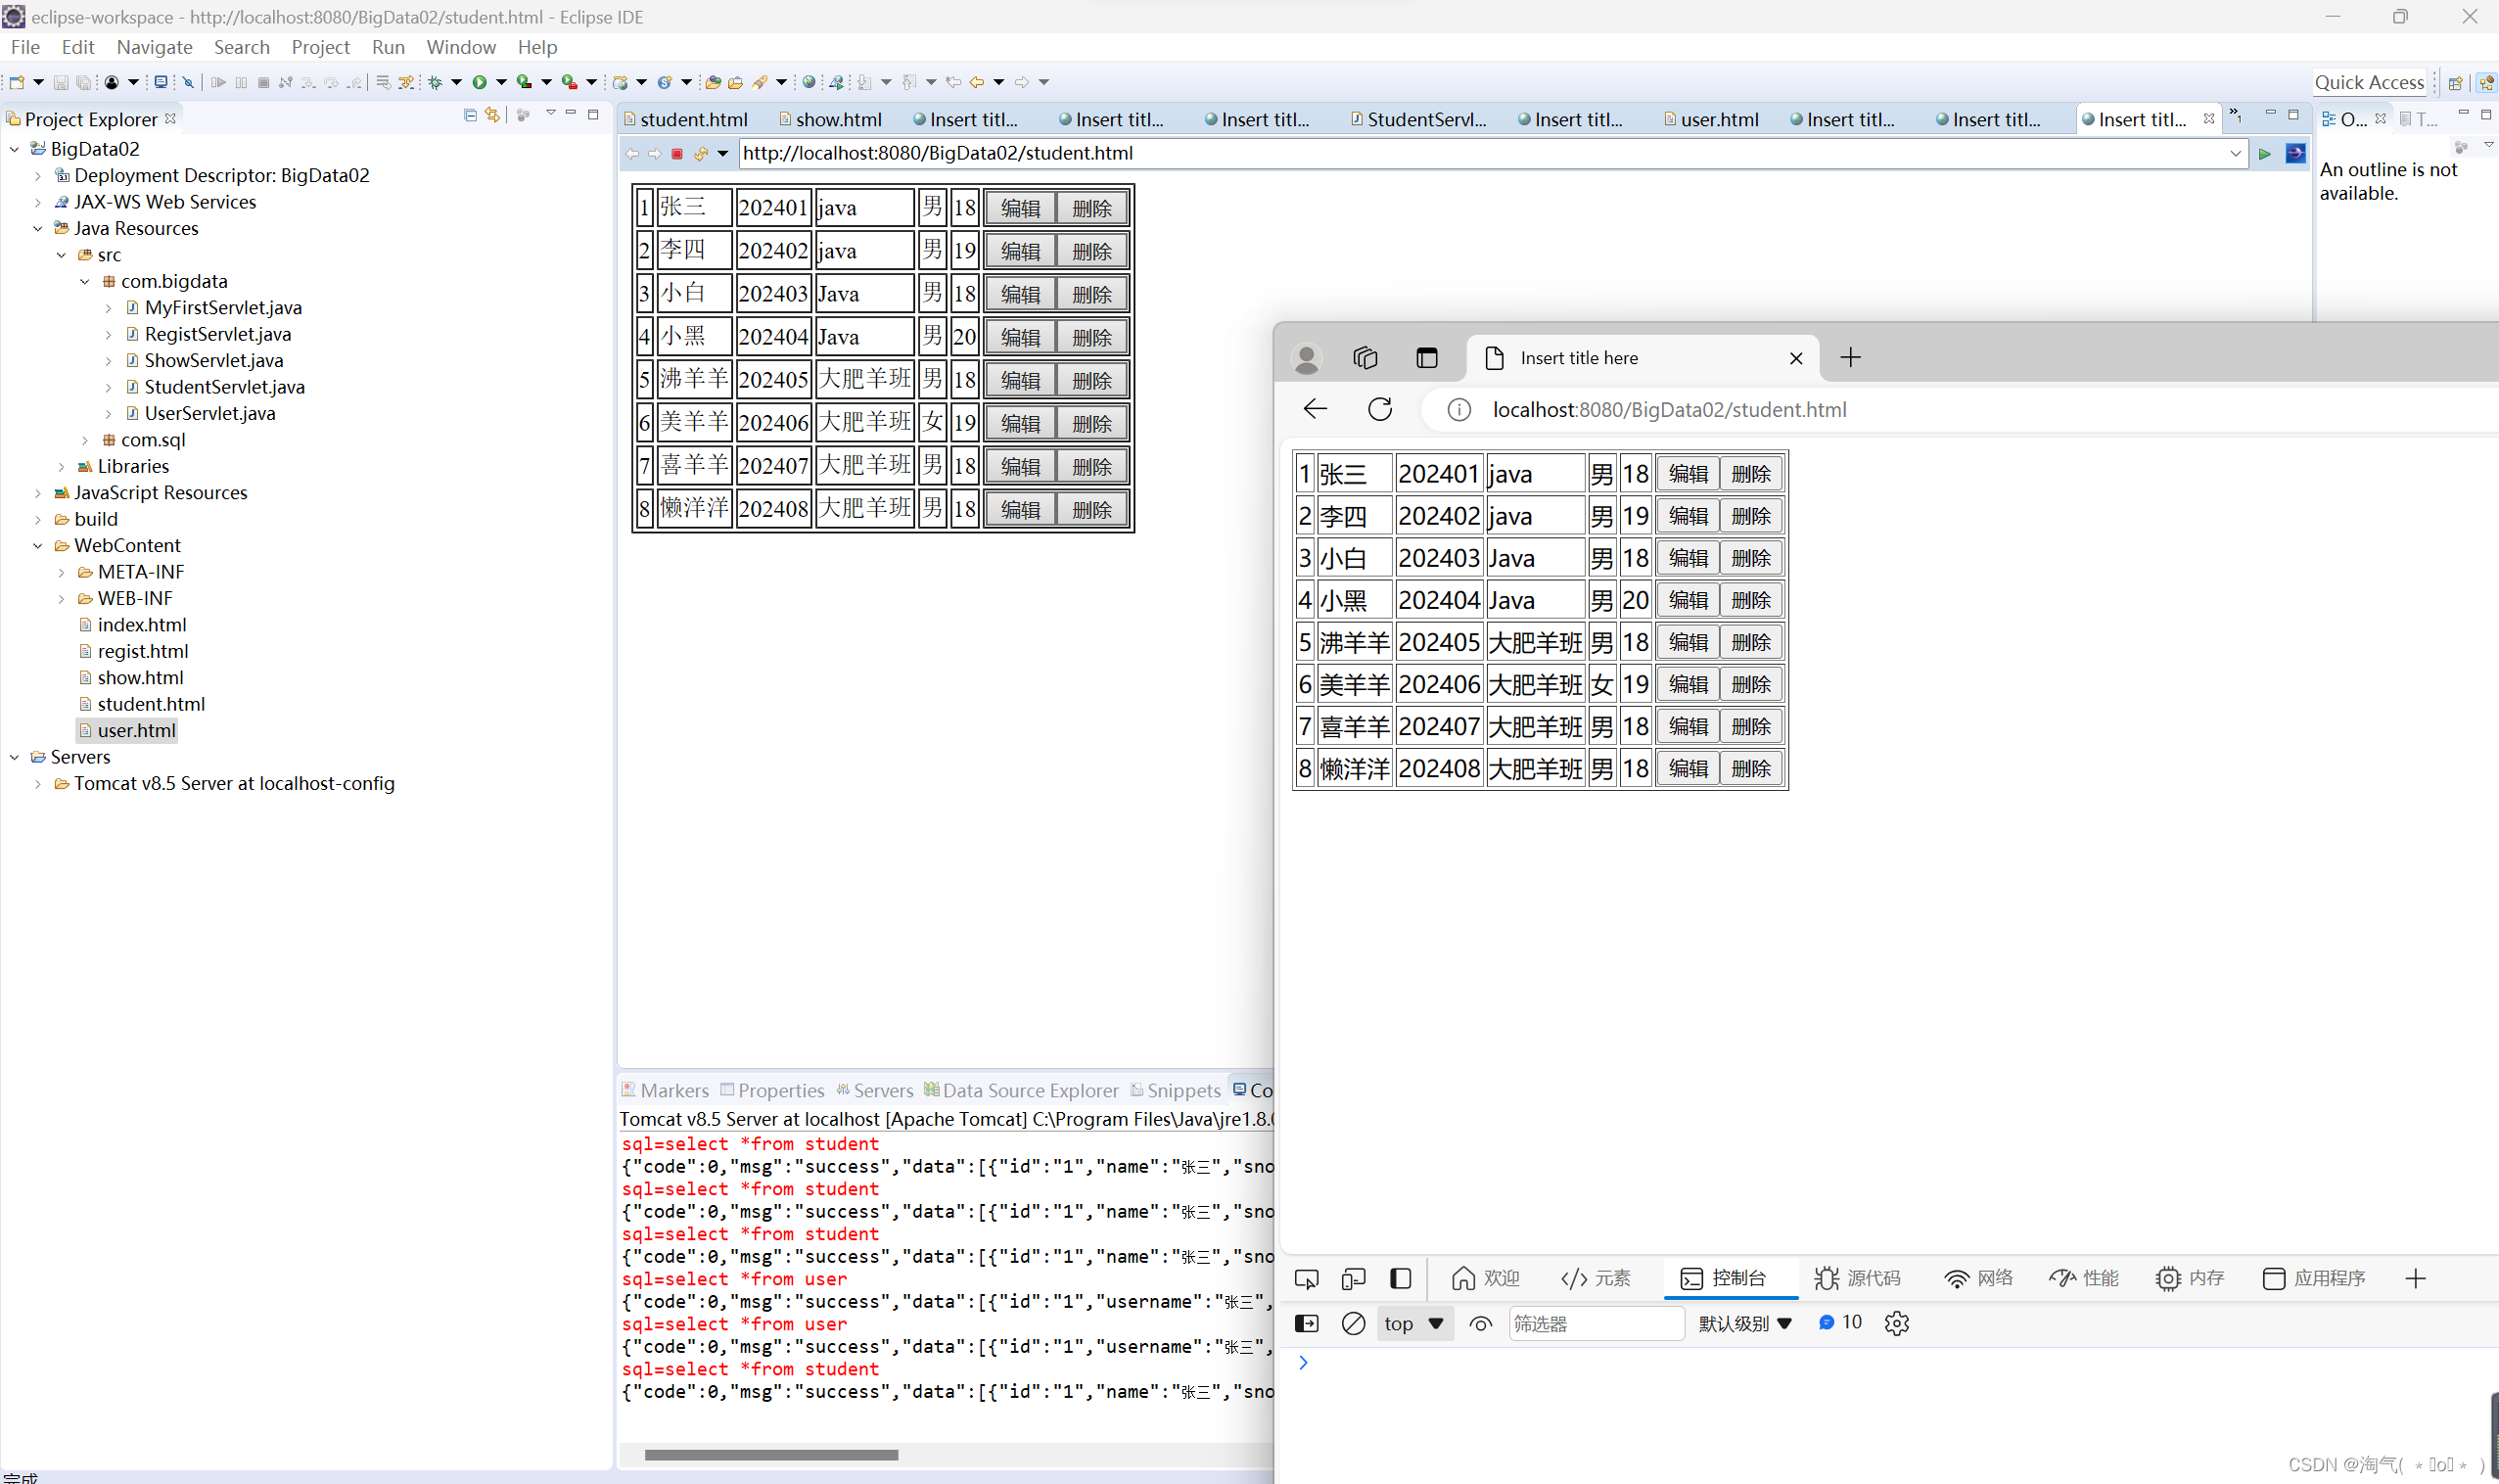
Task: Save the current file in Eclipse
Action: [x=62, y=82]
